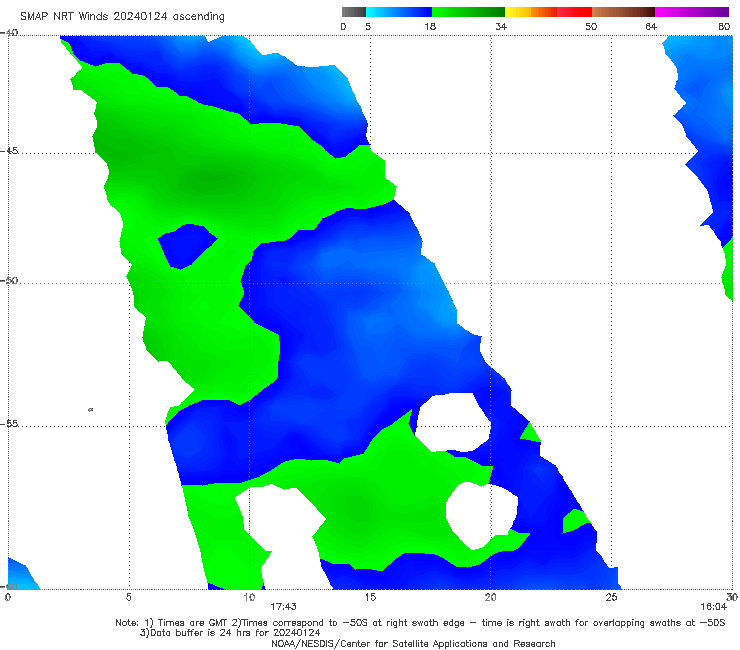
Task: Click the title 'SMAP NRT Winds 20240124 ascending'
Action: click(x=122, y=16)
